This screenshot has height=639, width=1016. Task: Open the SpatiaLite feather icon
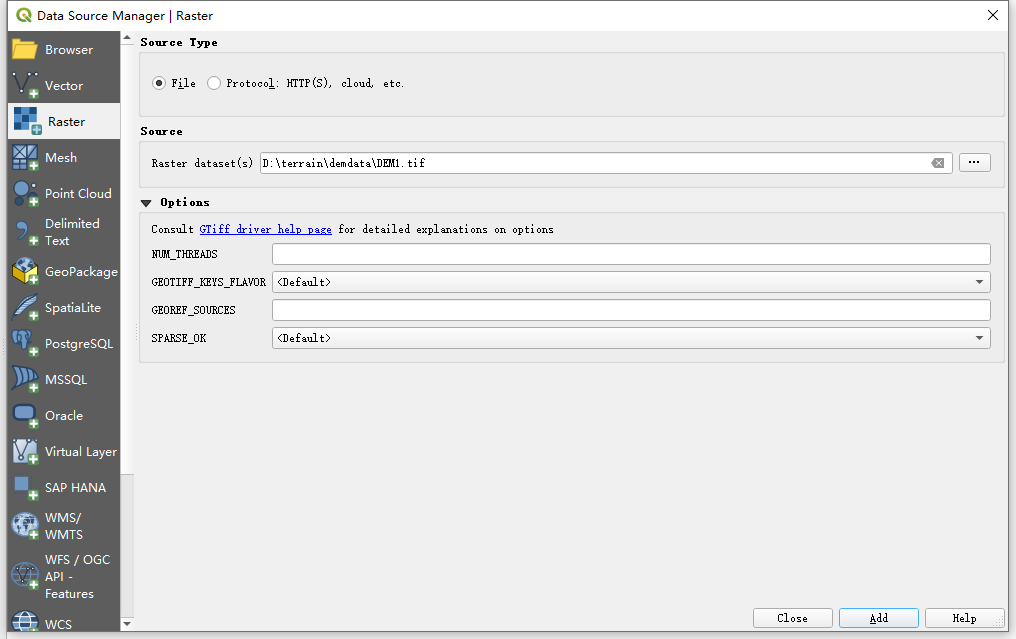click(25, 308)
